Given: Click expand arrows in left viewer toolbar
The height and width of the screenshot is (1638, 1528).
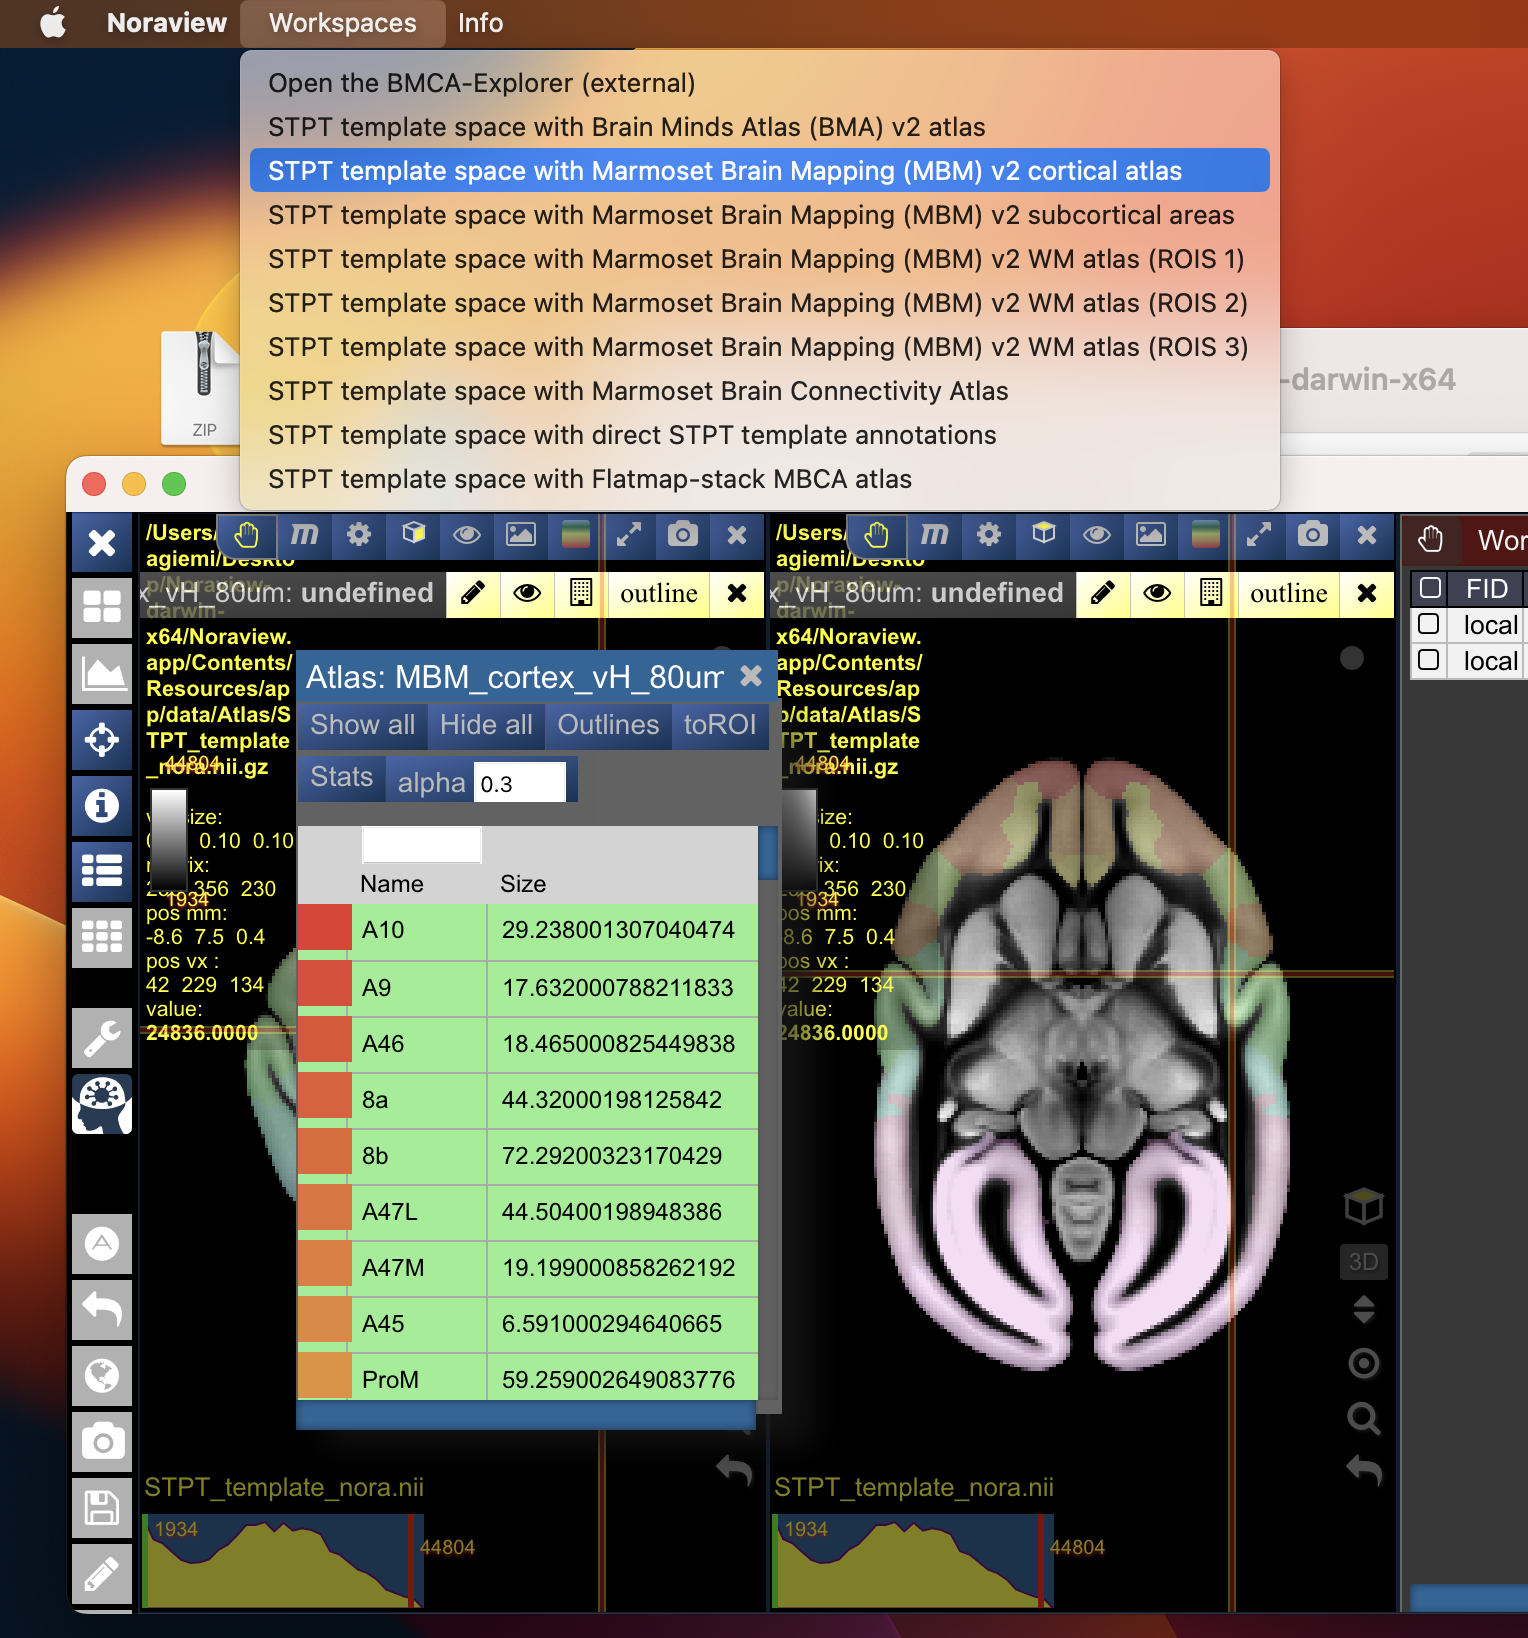Looking at the screenshot, I should coord(629,535).
